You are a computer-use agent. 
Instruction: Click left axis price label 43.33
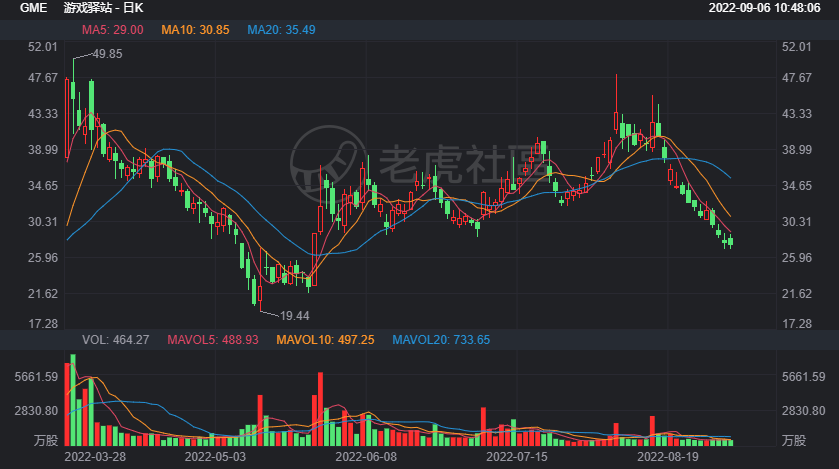point(43,114)
